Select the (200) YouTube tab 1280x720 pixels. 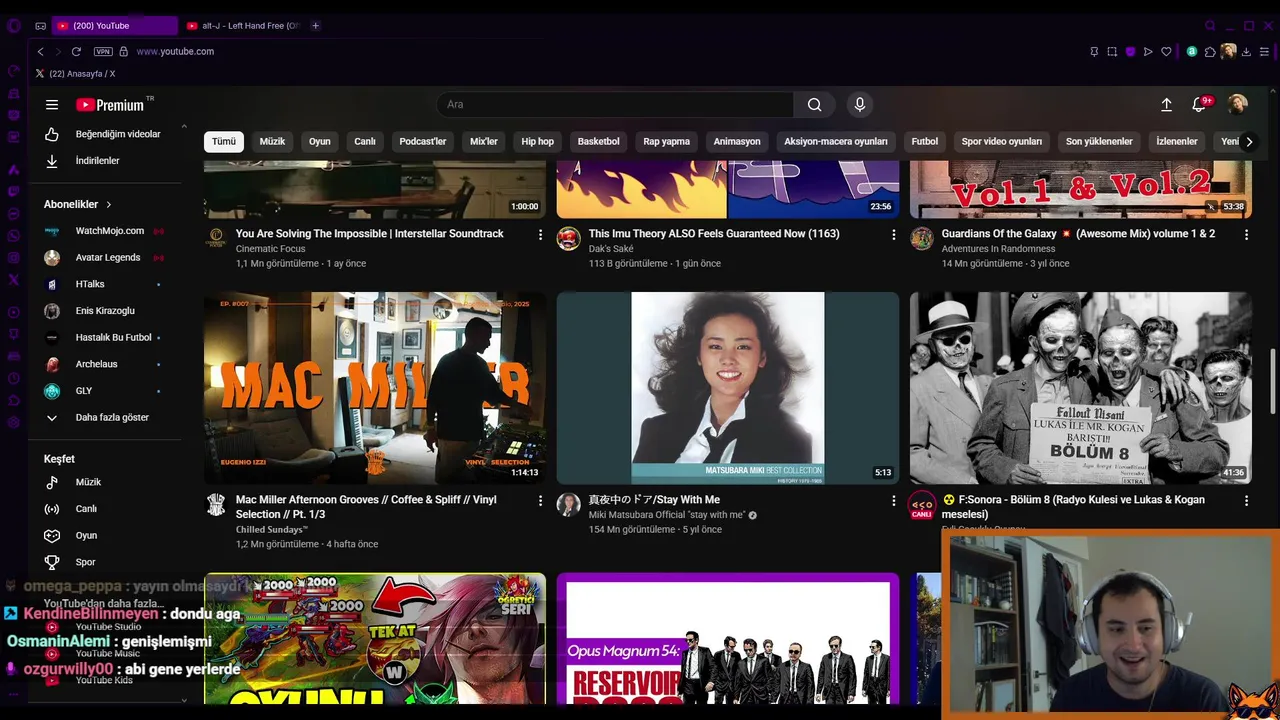(x=114, y=25)
